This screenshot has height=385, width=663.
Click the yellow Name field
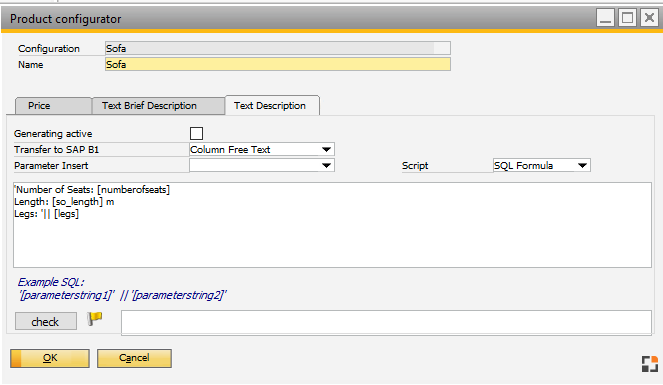(x=277, y=64)
